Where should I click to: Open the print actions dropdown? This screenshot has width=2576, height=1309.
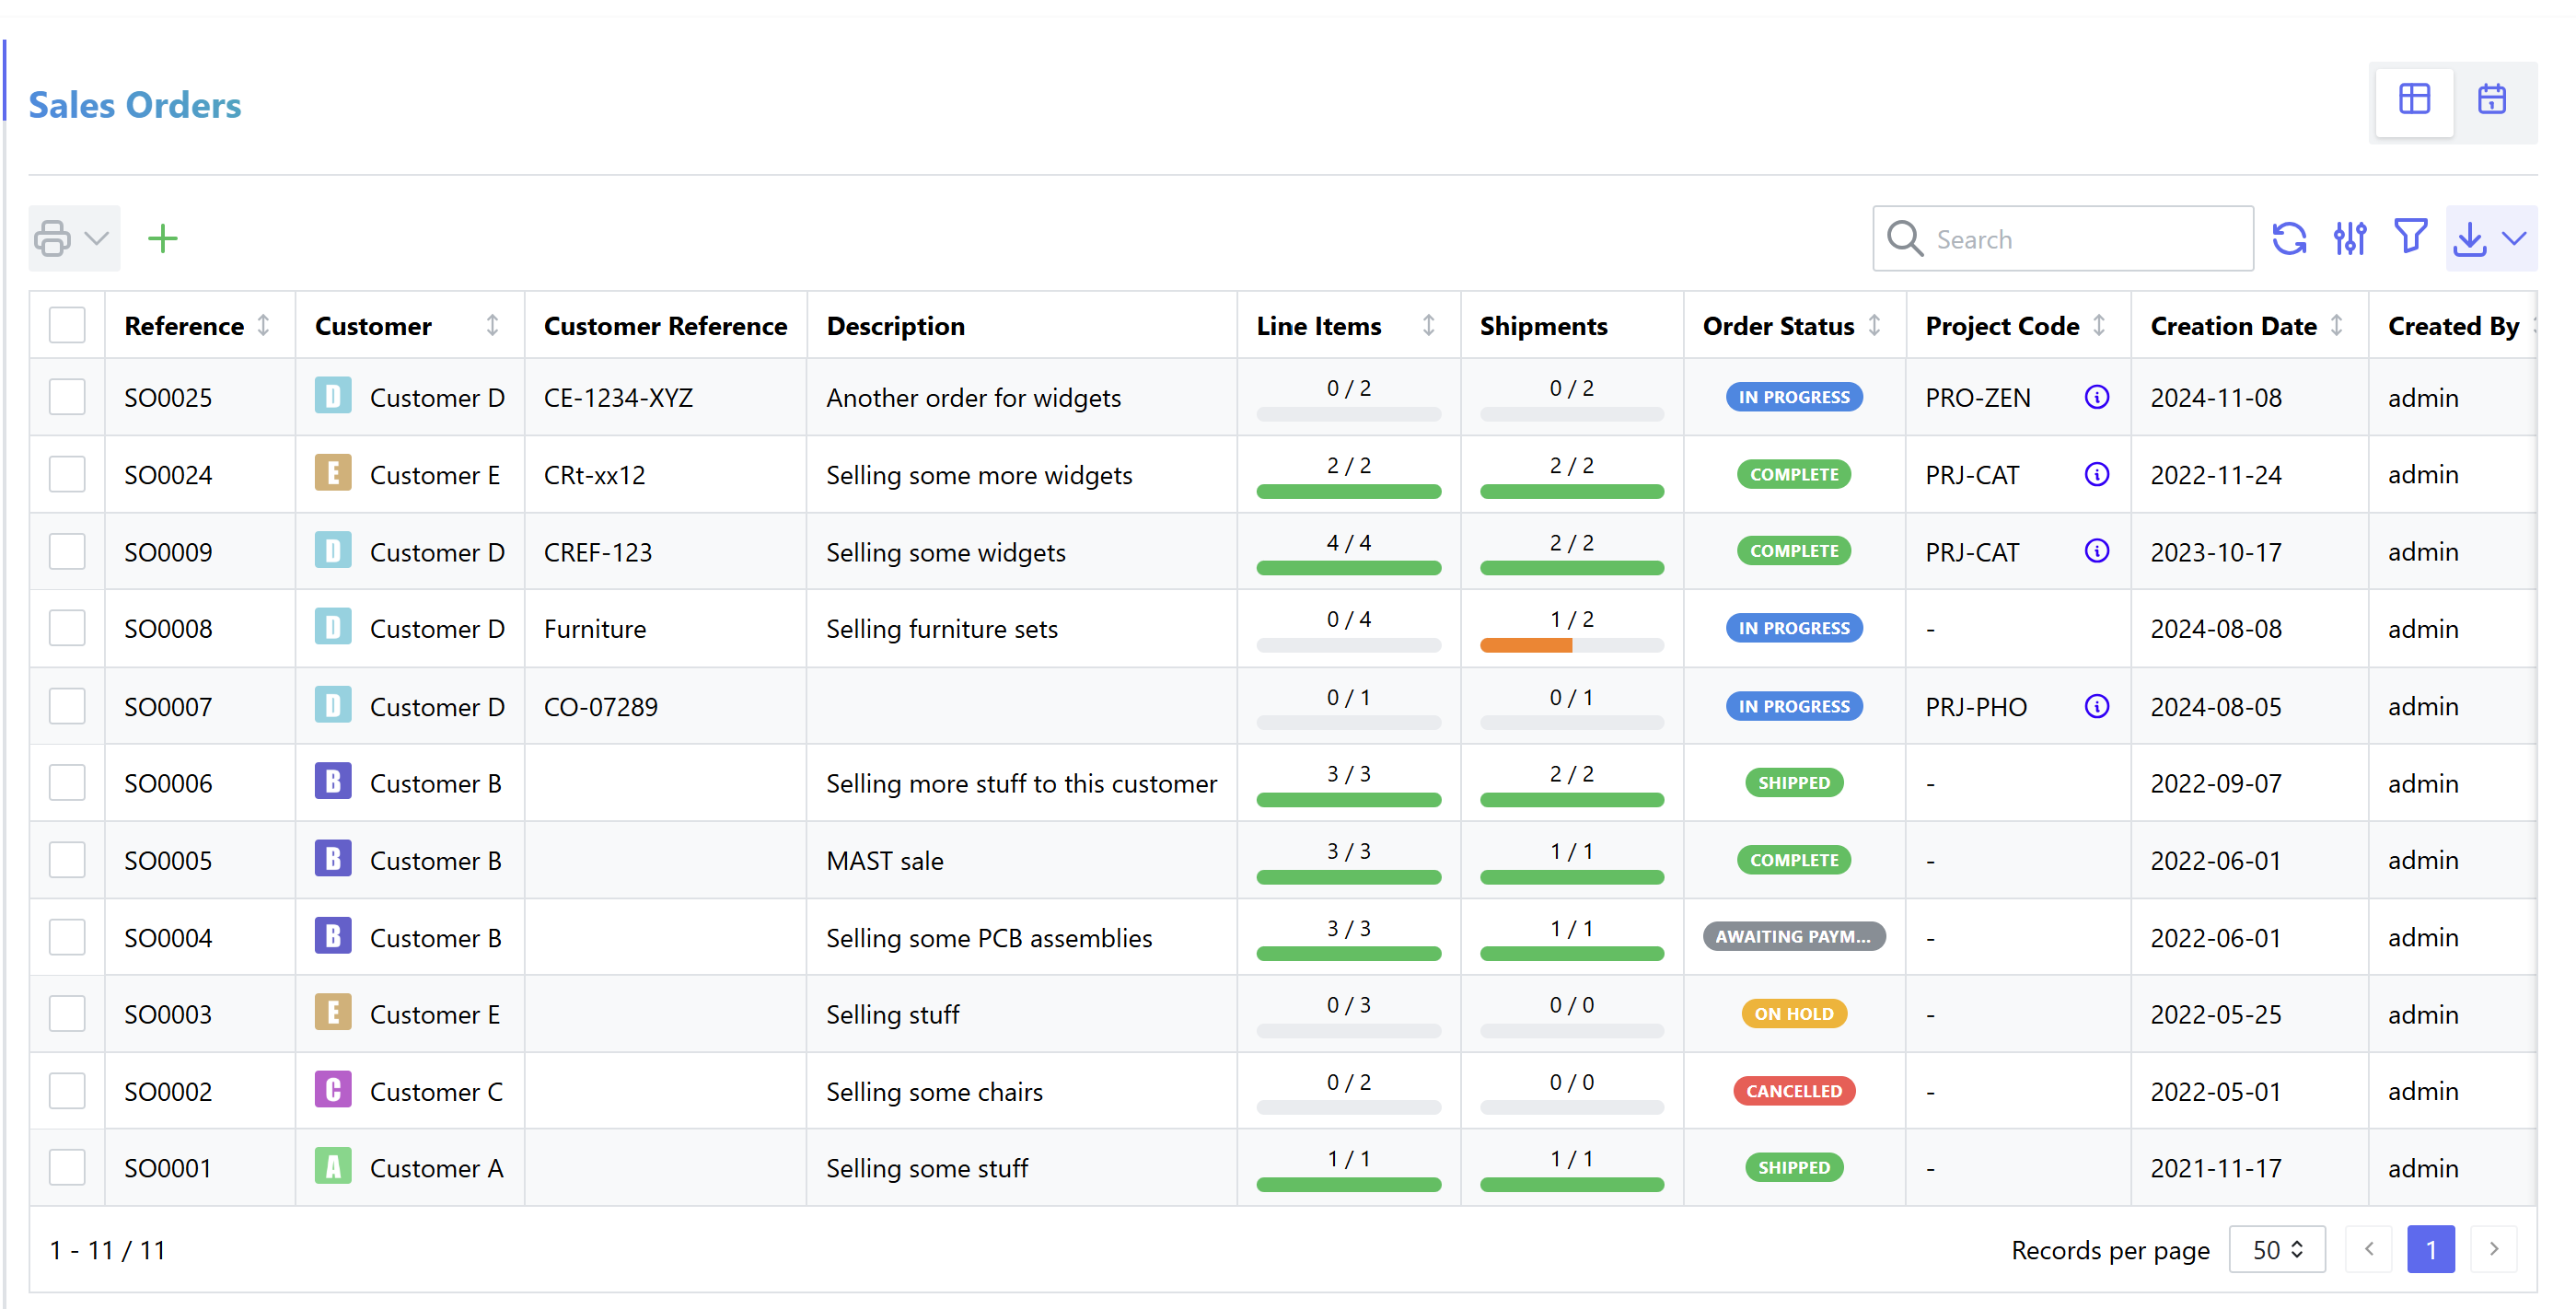coord(73,239)
